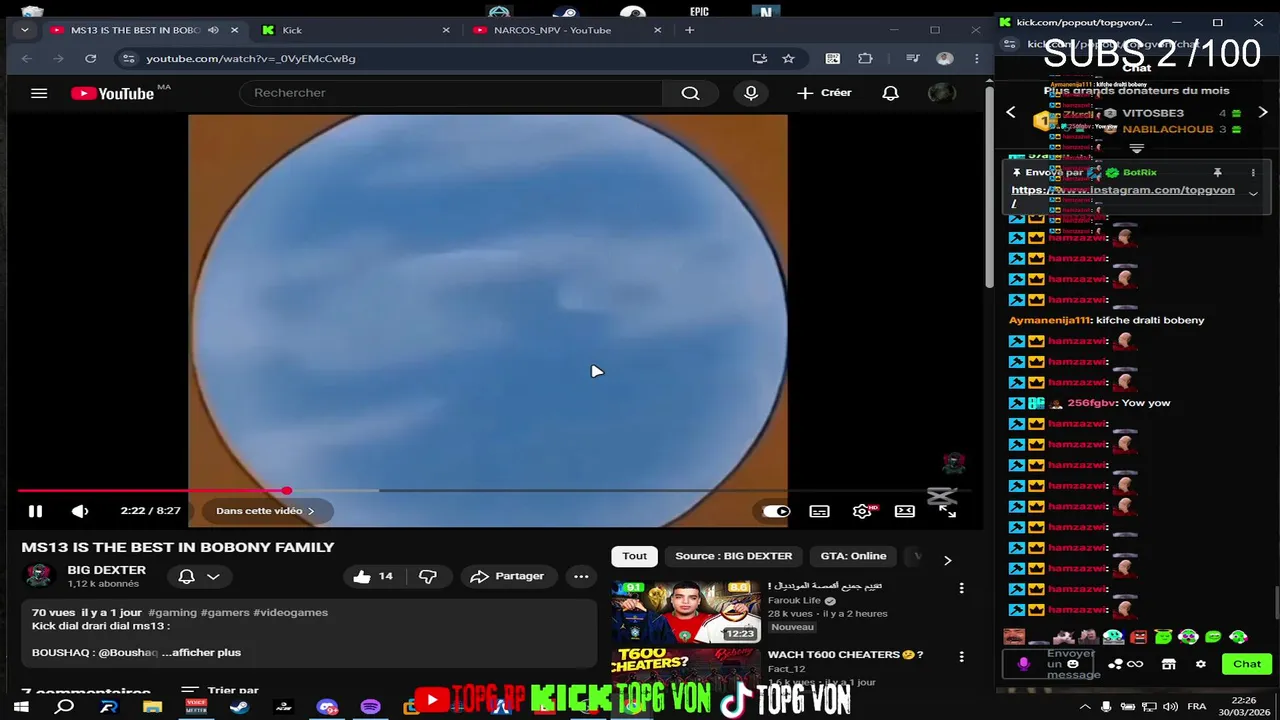Submit search with magnifier button
The width and height of the screenshot is (1280, 720).
point(690,93)
